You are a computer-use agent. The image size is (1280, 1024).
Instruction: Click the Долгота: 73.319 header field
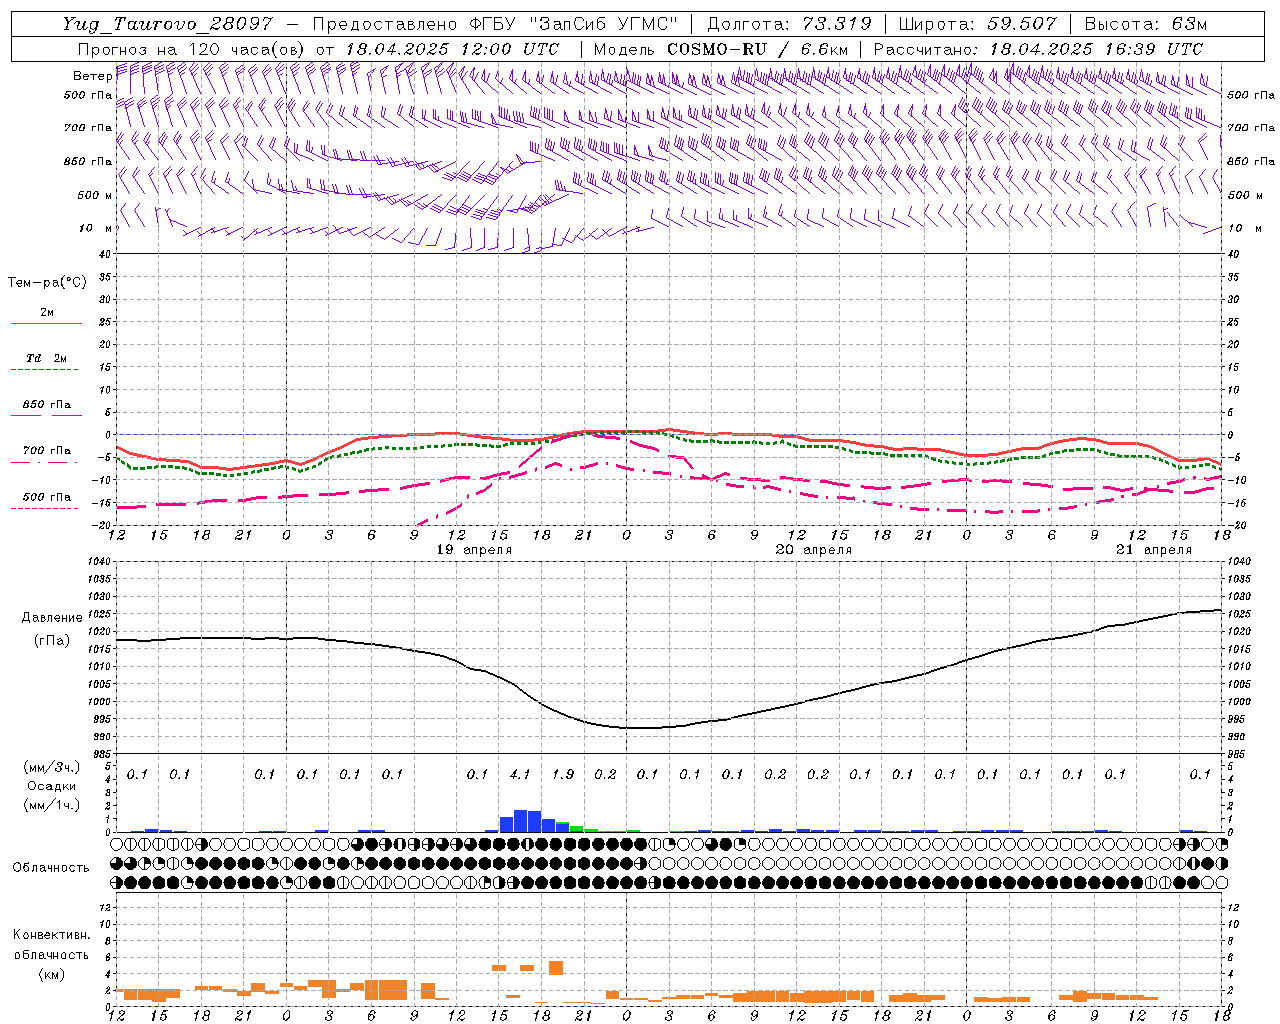point(789,24)
